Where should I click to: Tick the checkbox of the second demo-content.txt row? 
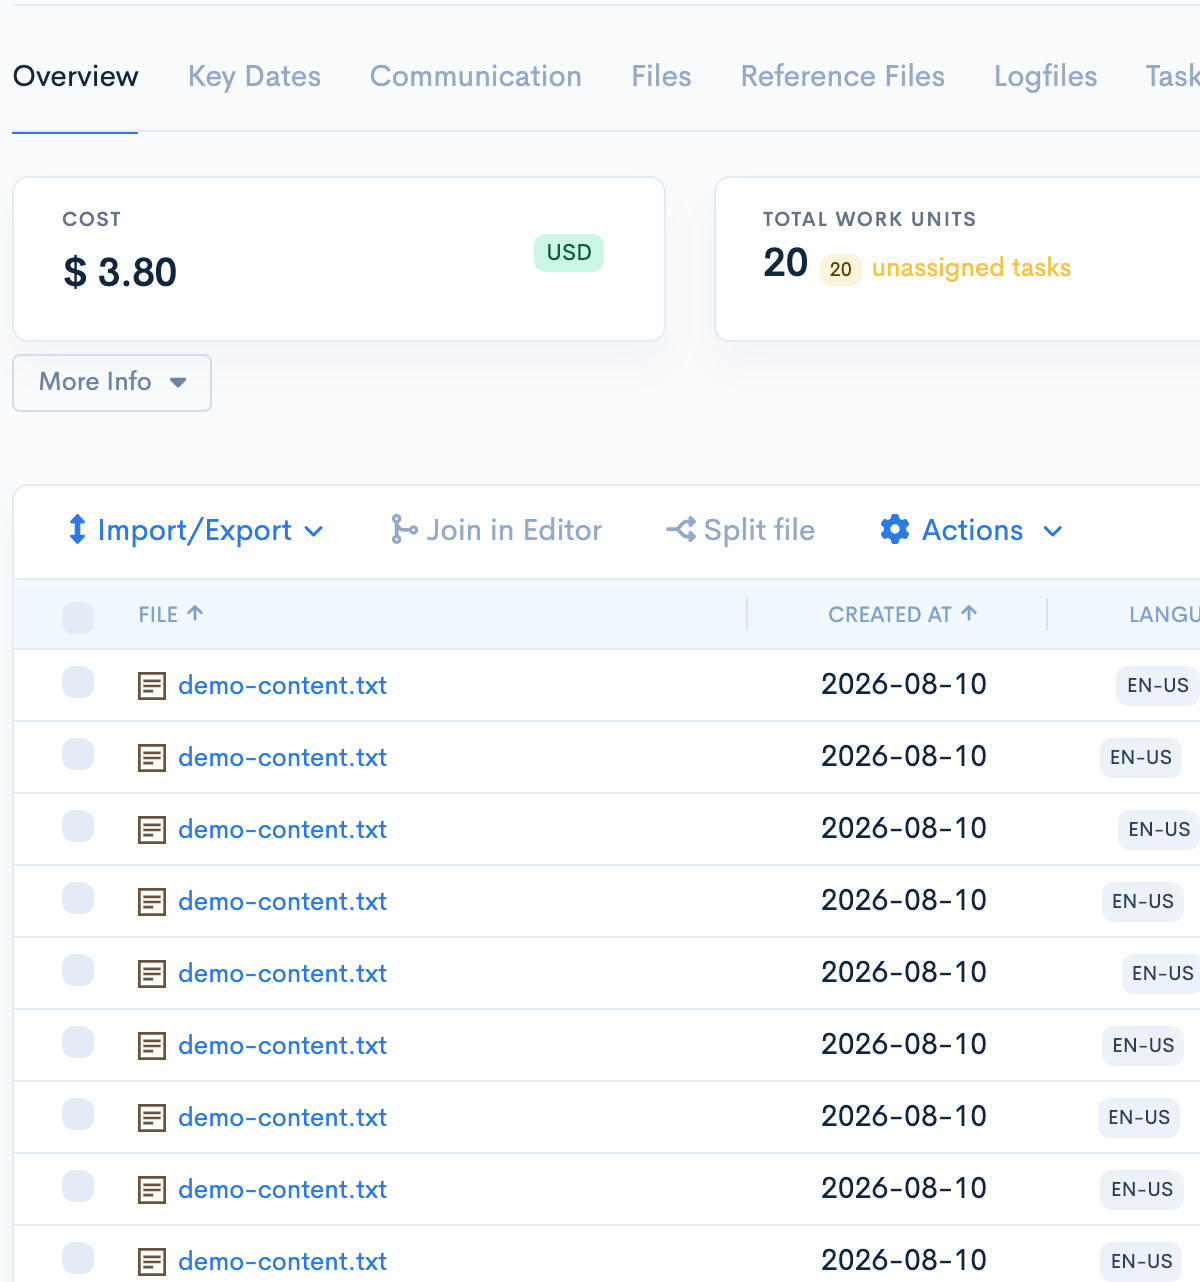(78, 754)
